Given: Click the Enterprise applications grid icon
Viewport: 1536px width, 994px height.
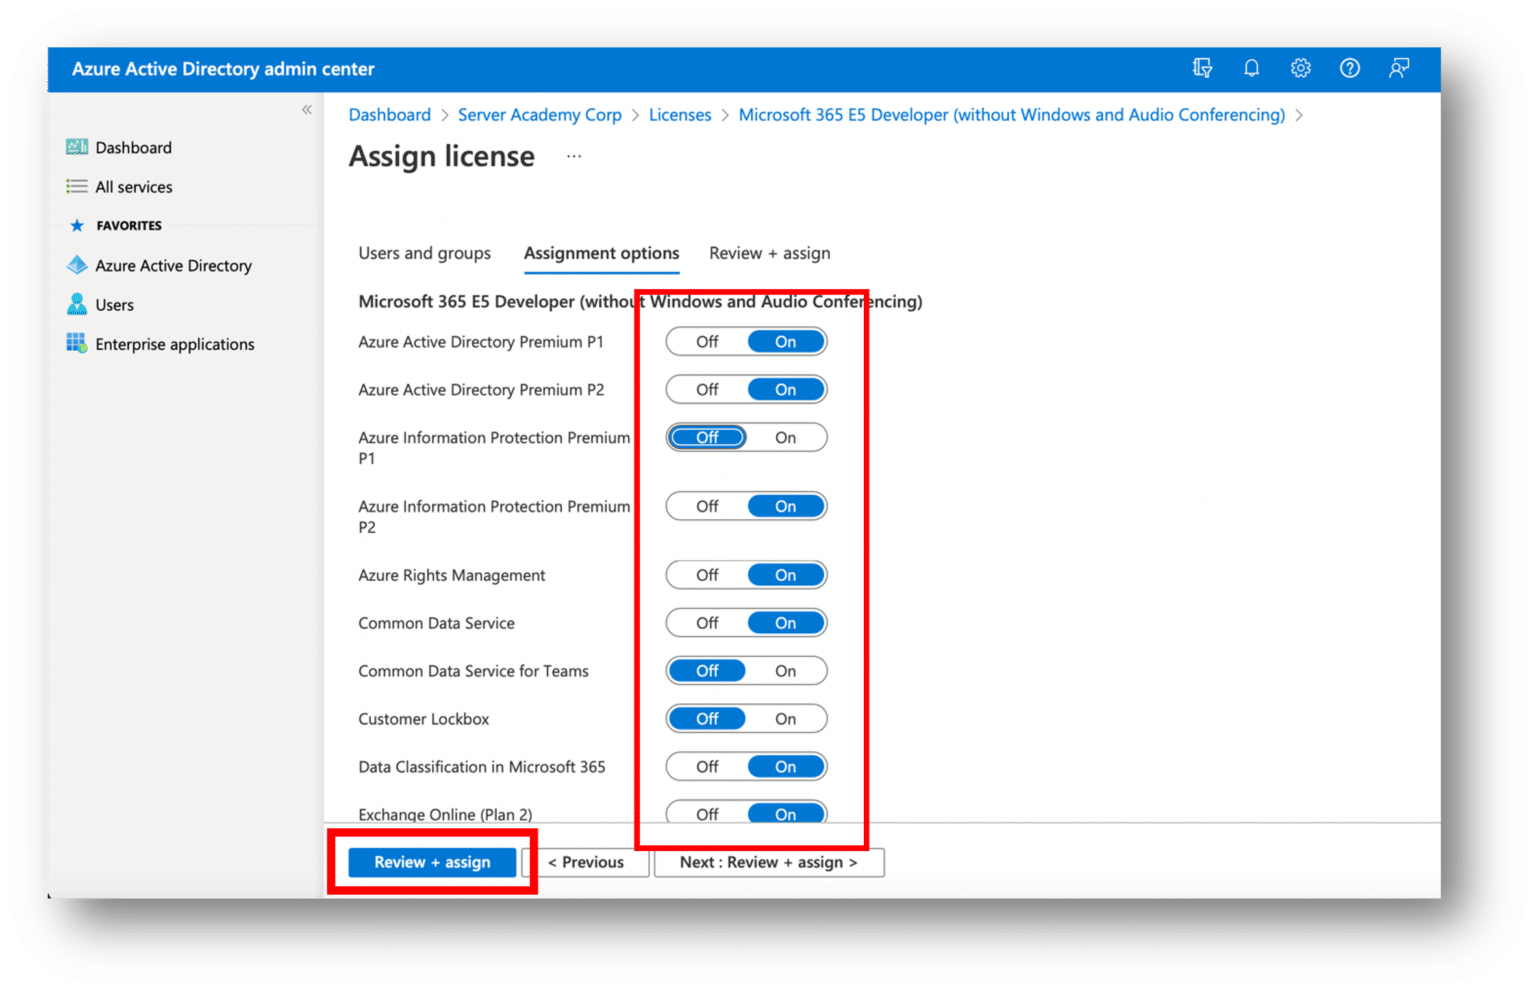Looking at the screenshot, I should pos(77,344).
